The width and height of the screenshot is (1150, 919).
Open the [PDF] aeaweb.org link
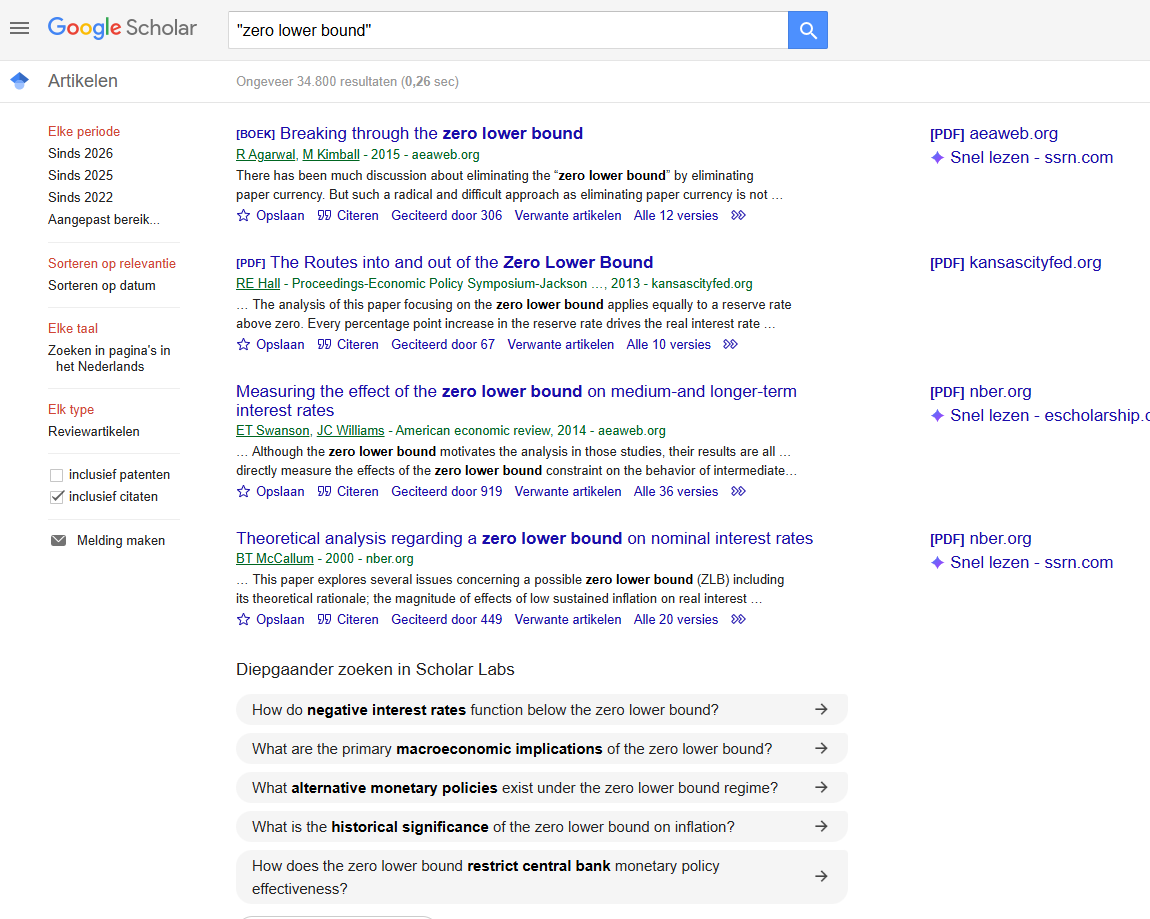pyautogui.click(x=994, y=133)
